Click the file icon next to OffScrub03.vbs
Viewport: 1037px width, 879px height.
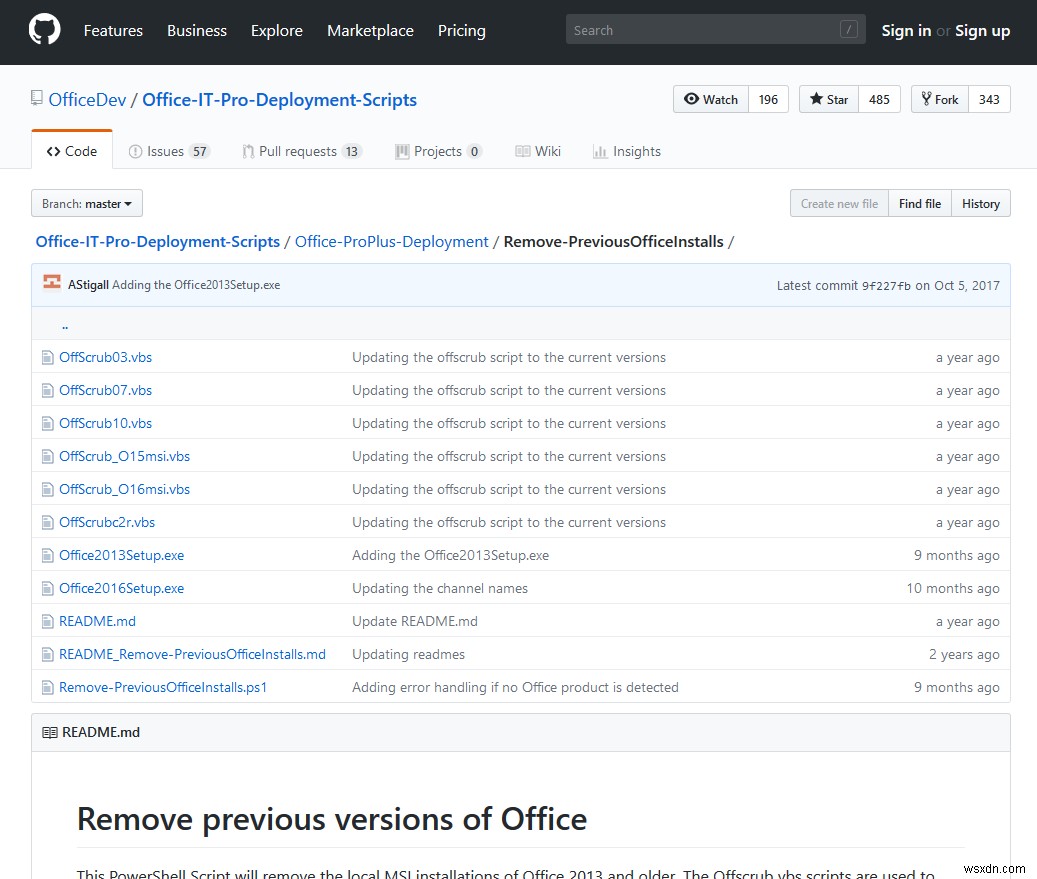[47, 357]
